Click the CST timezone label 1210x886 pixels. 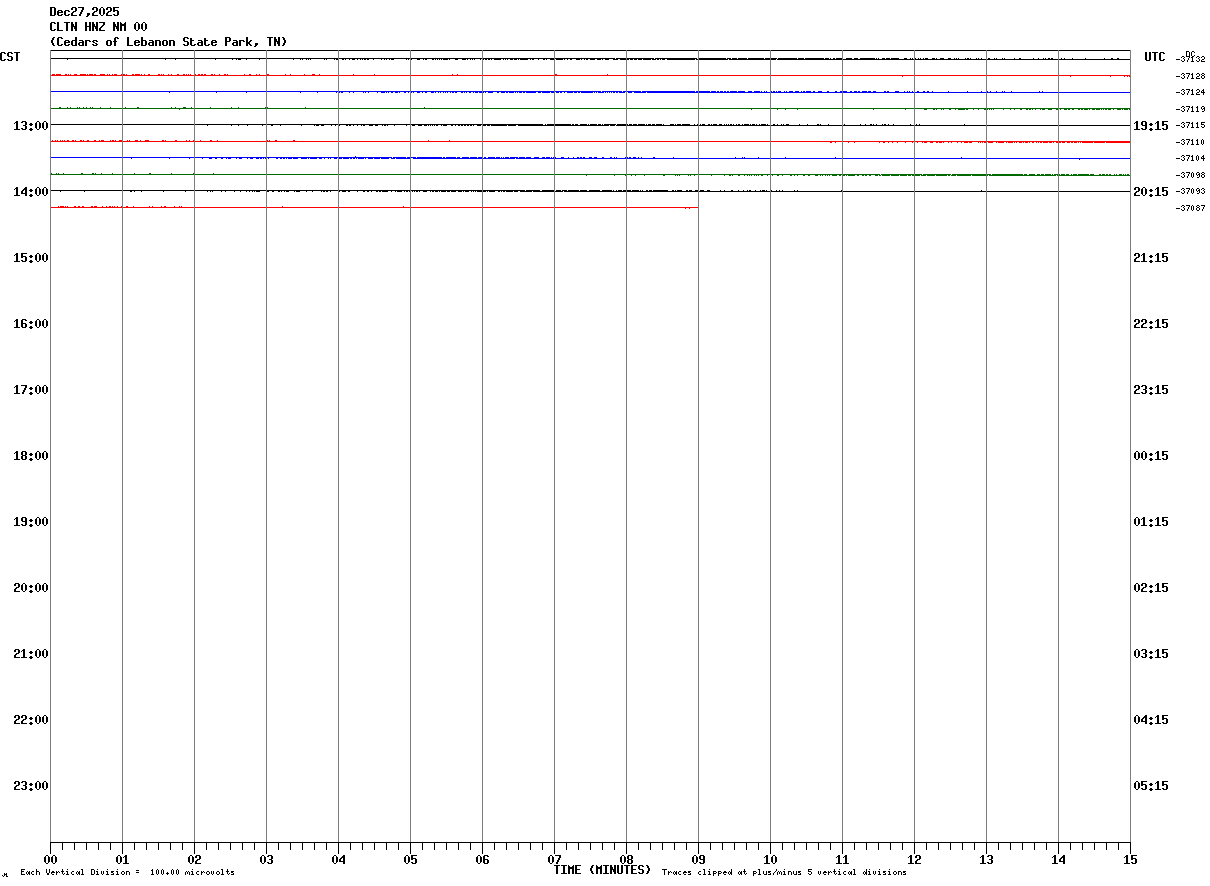10,57
